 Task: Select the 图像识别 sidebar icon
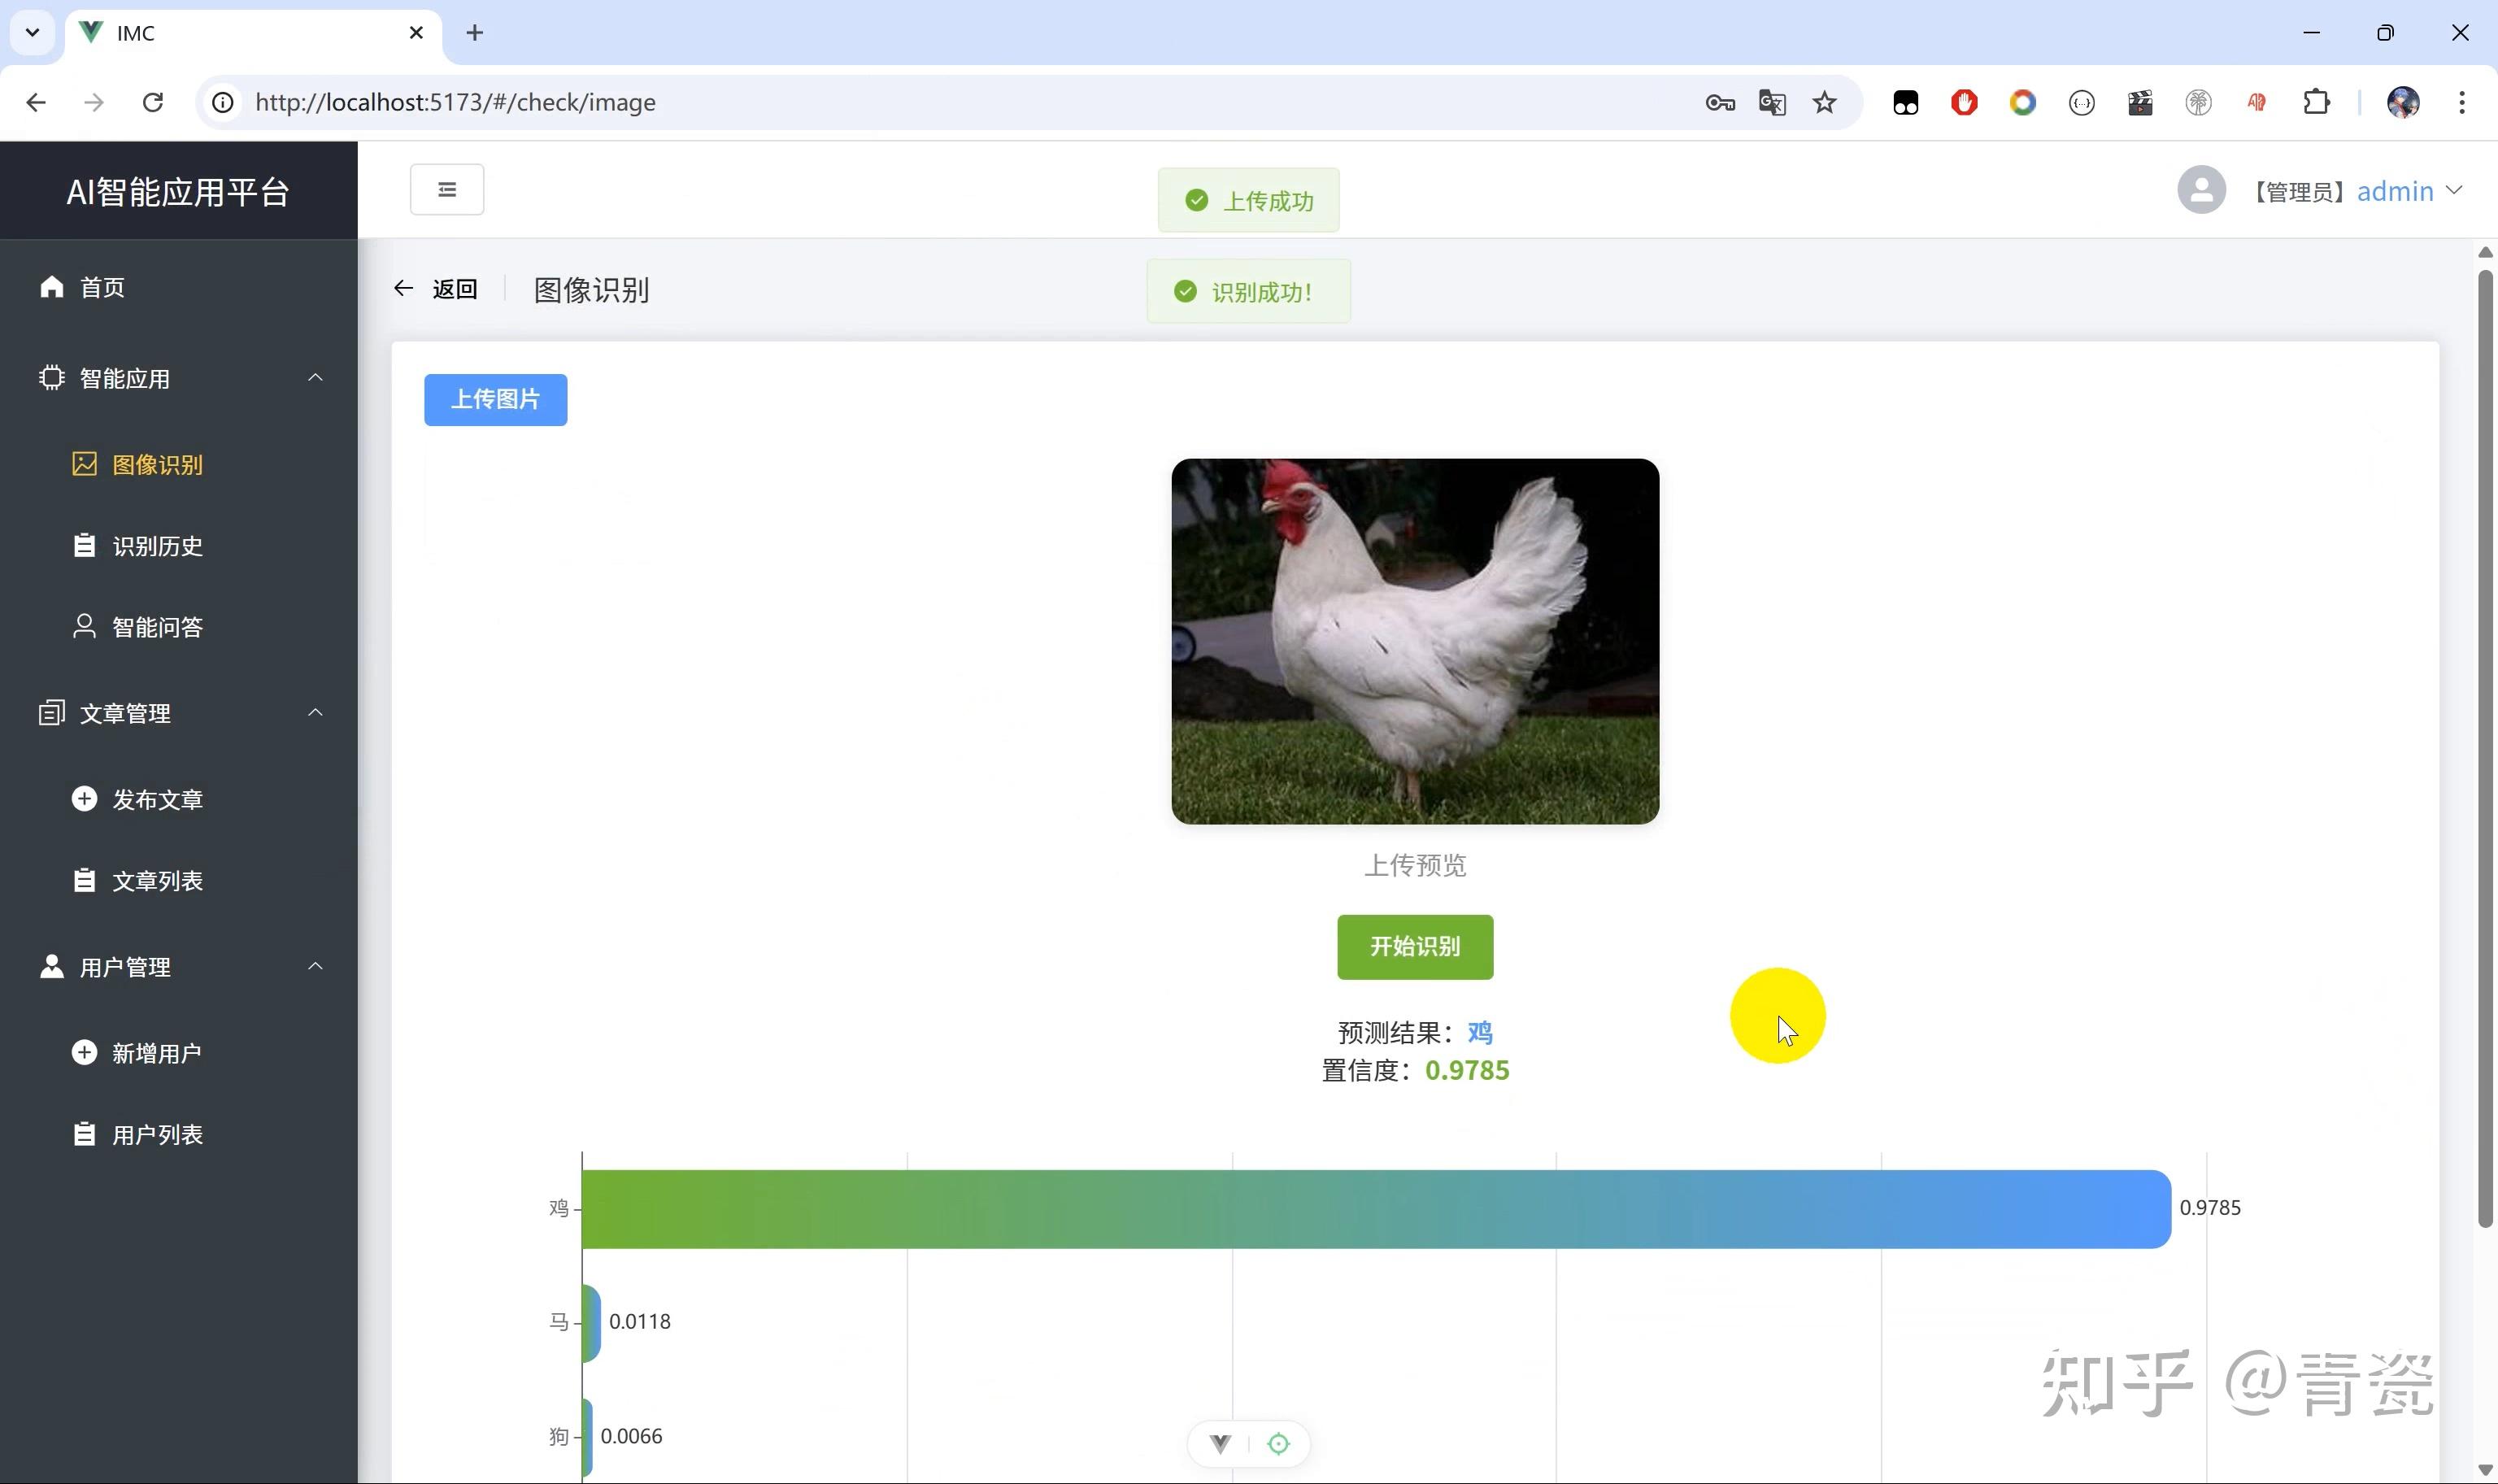(x=86, y=464)
